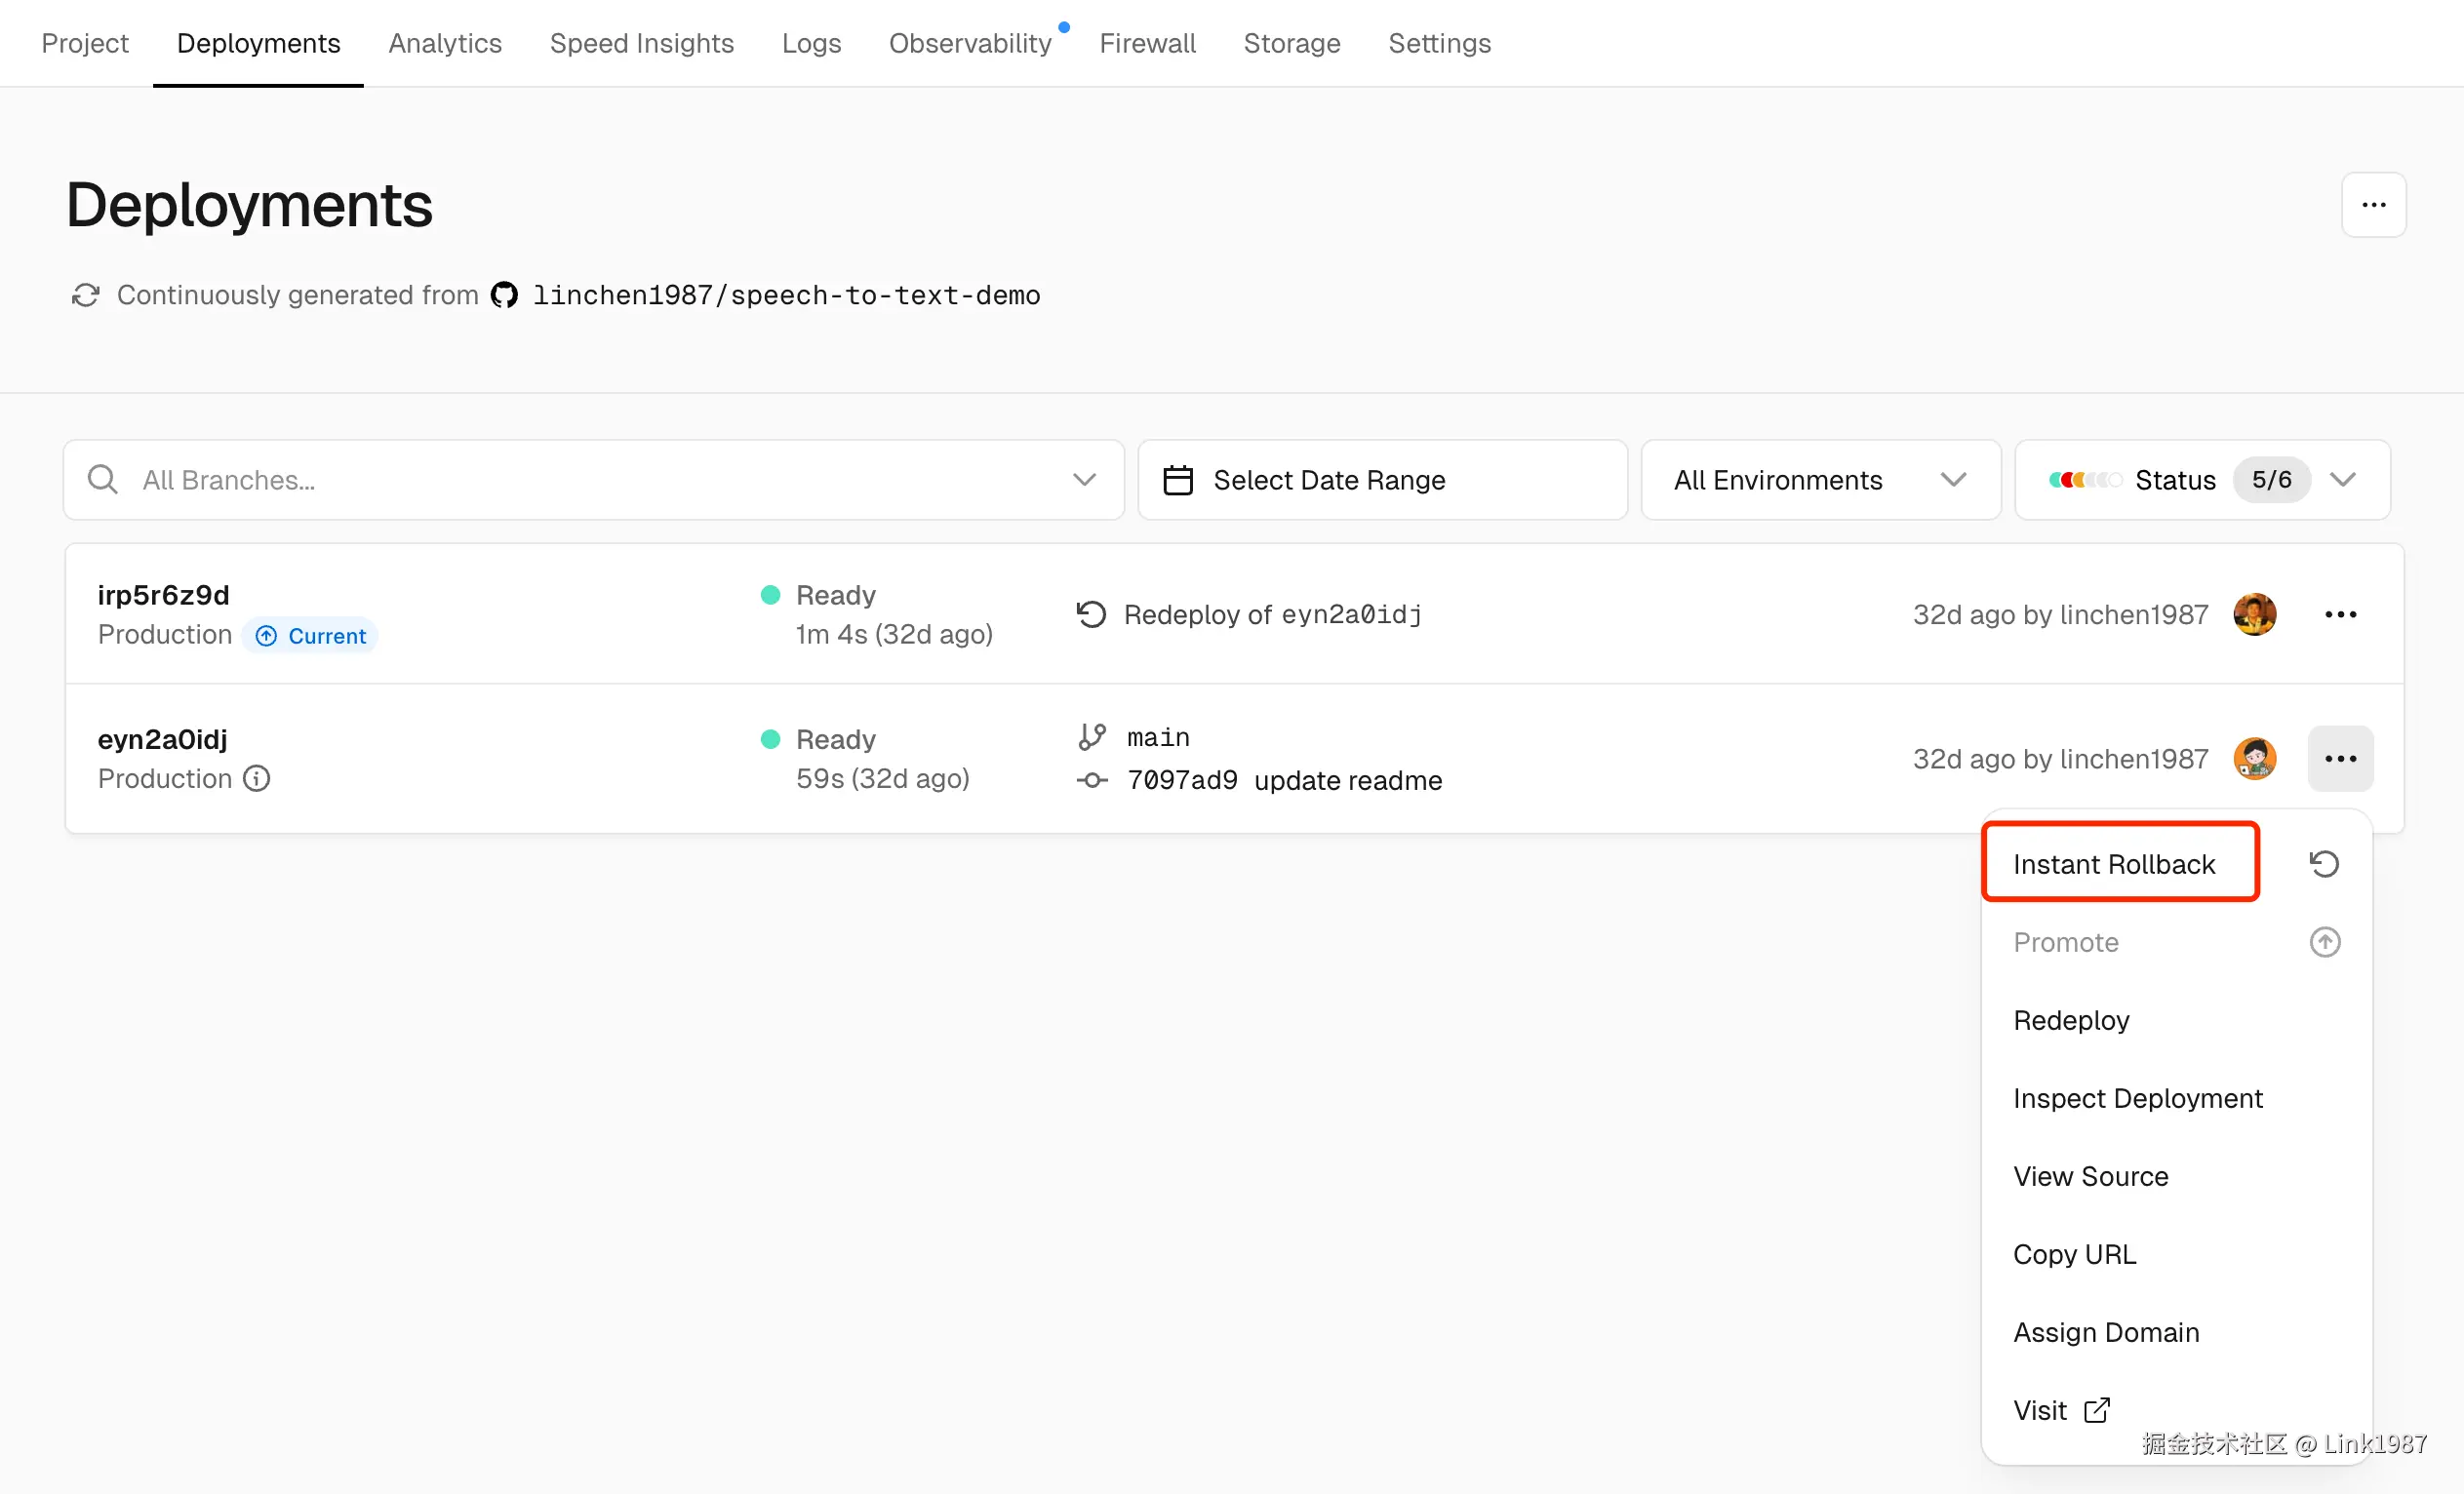Select Visit in the context menu
Viewport: 2464px width, 1494px height.
(x=2176, y=1410)
